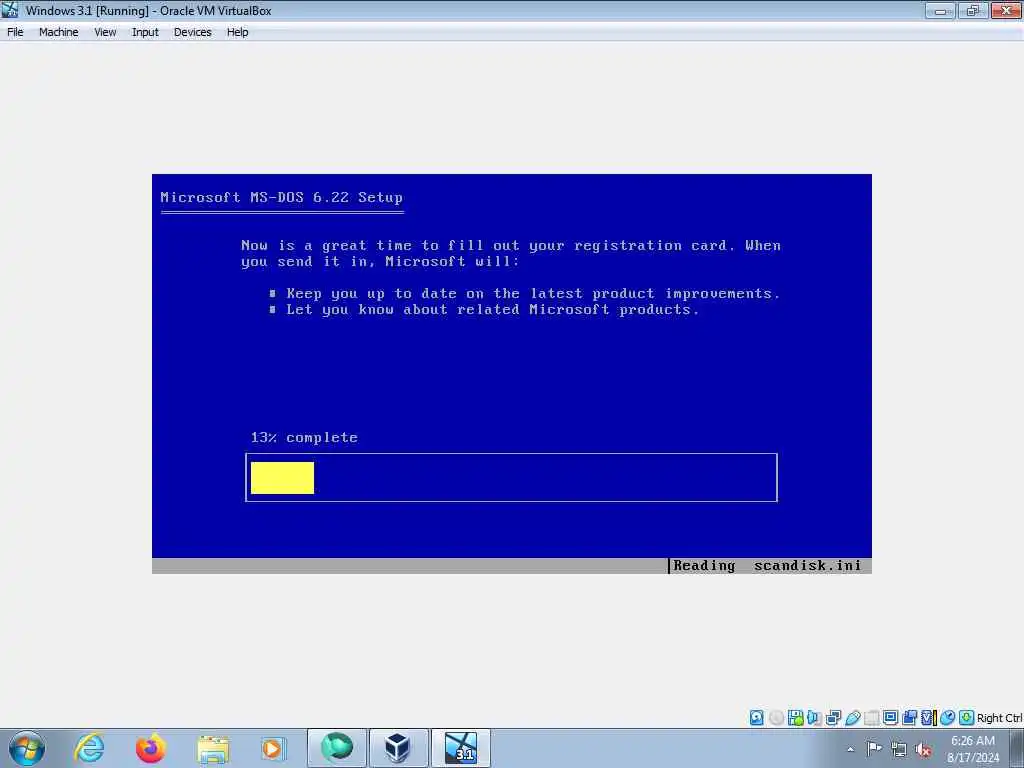Click the virtualization V chip indicator
The image size is (1024, 768).
[x=927, y=718]
